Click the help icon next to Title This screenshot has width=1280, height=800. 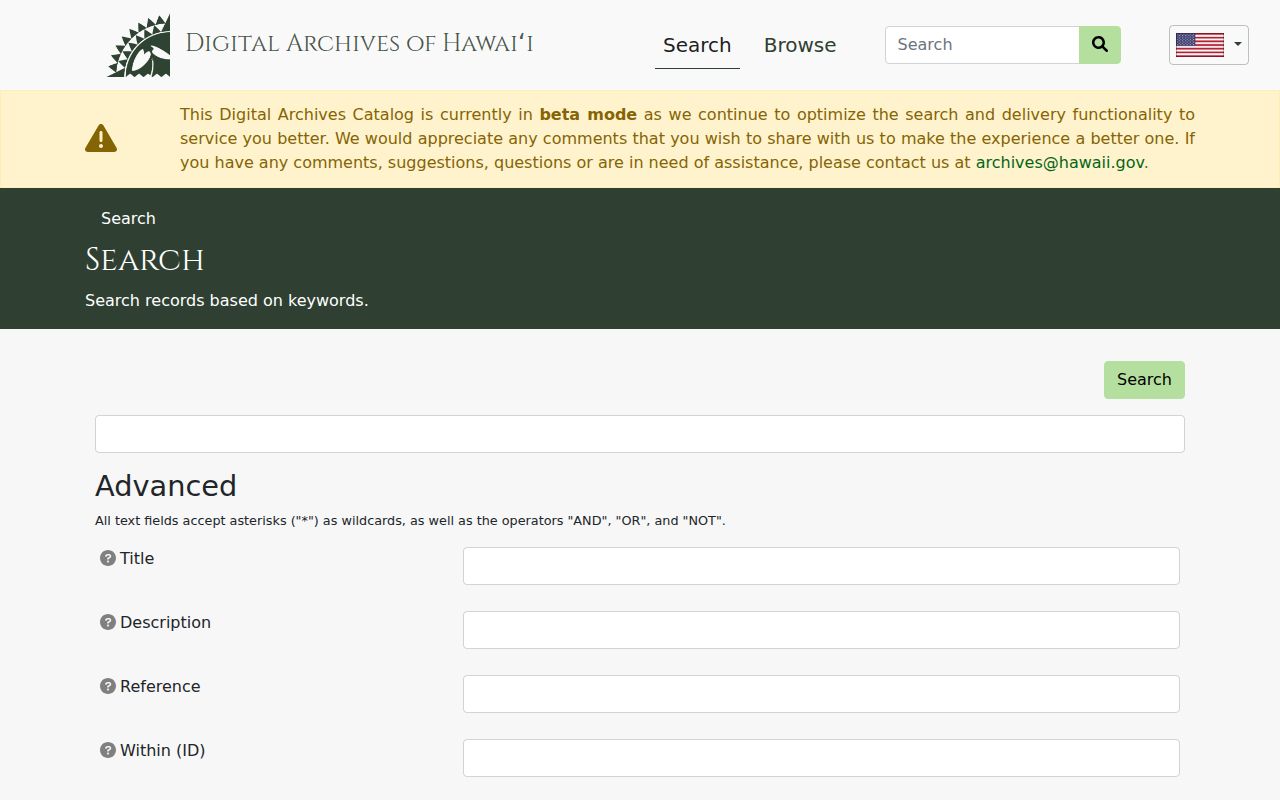click(x=108, y=558)
